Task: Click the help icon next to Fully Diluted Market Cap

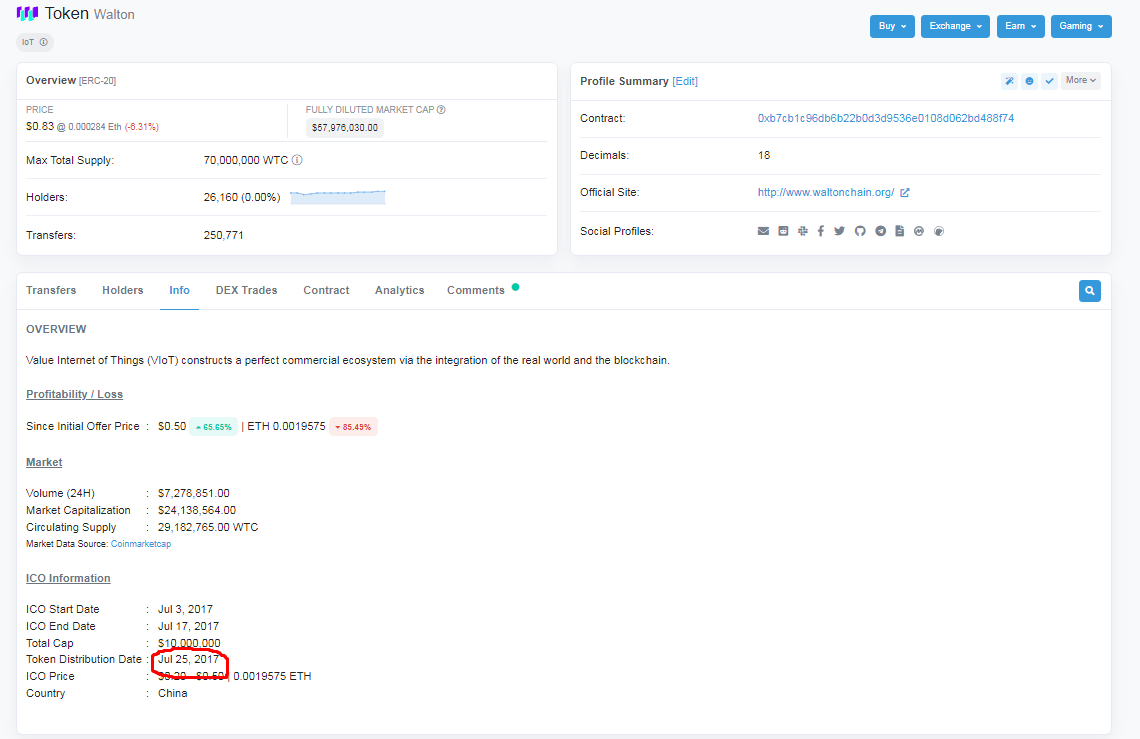Action: (x=441, y=110)
